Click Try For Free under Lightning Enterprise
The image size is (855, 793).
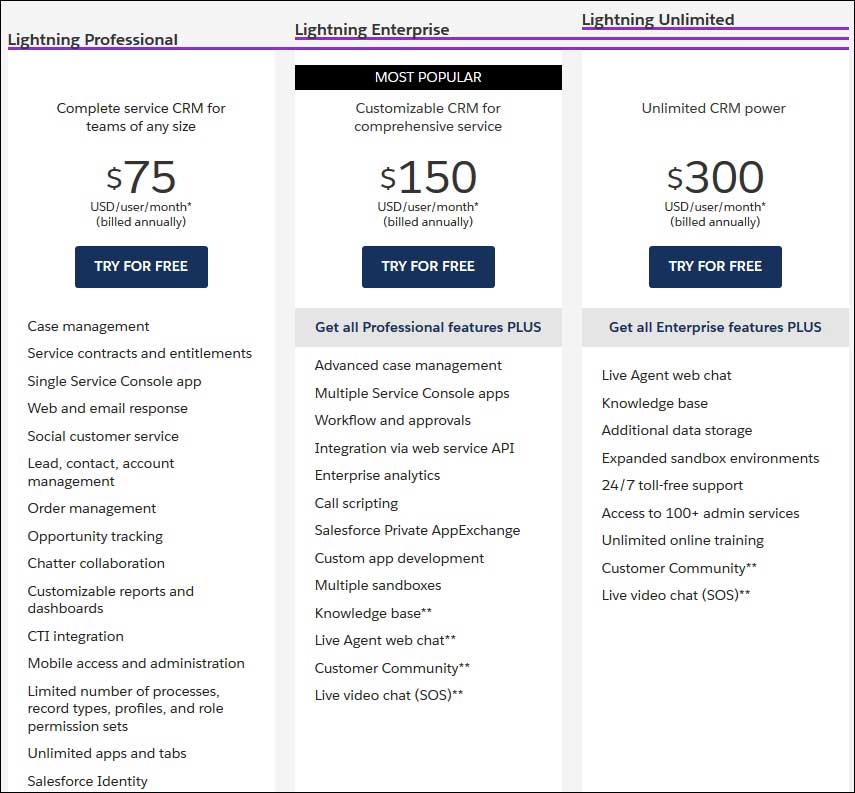[x=428, y=266]
